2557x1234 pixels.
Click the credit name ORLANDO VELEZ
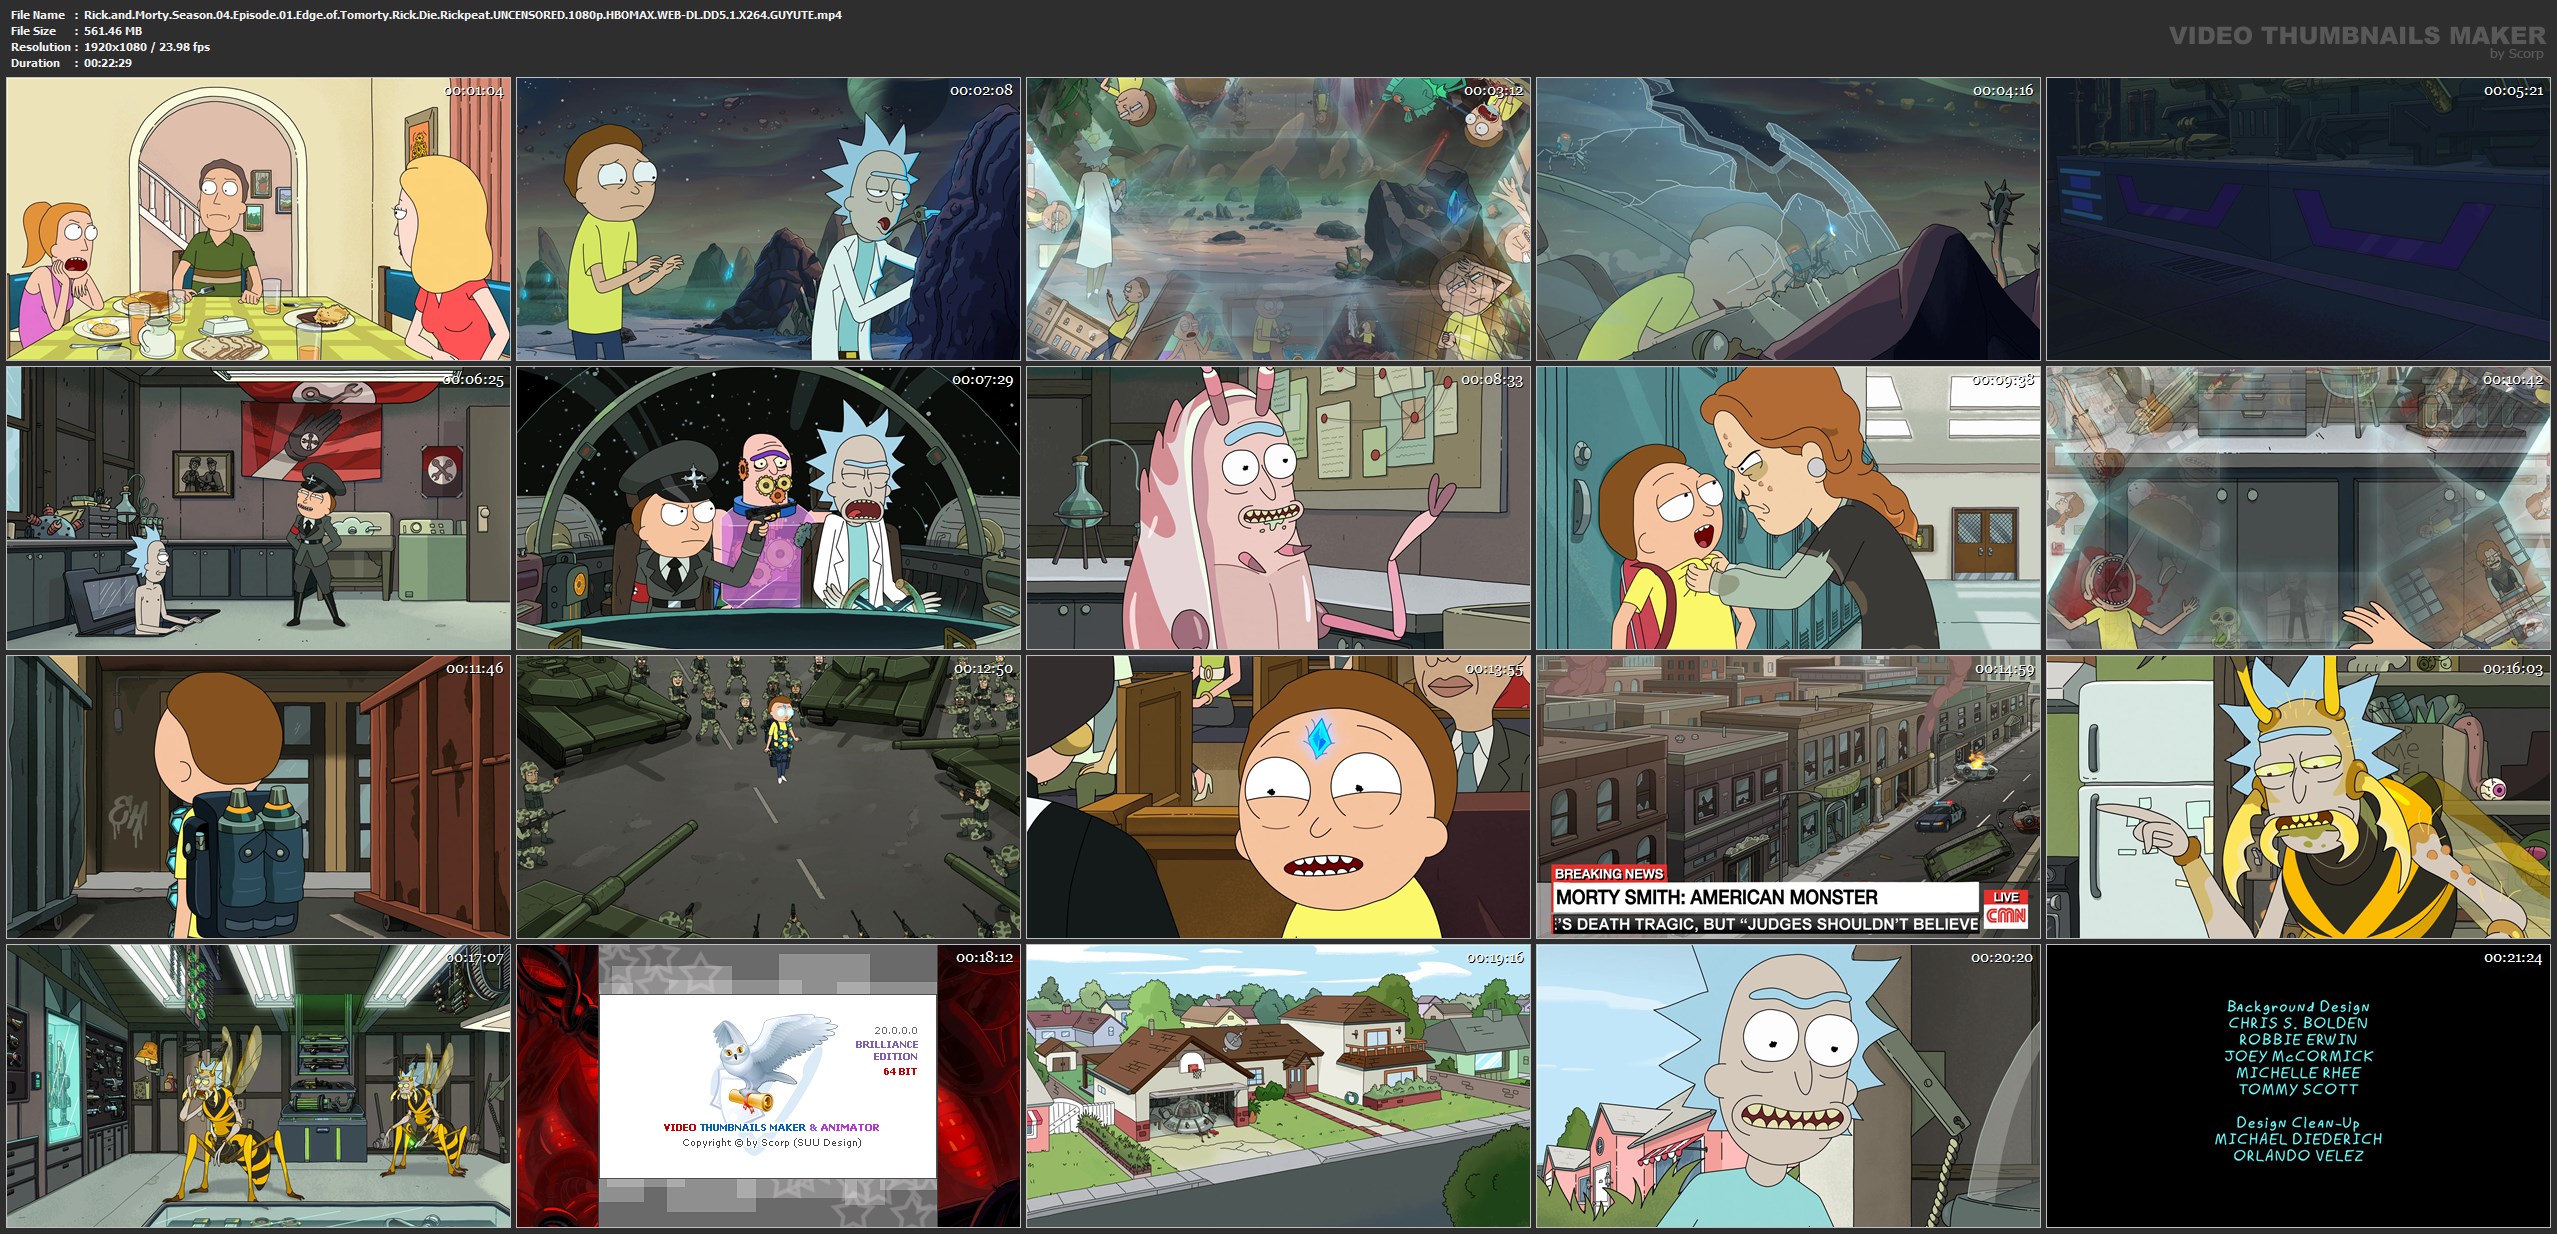pos(2299,1155)
